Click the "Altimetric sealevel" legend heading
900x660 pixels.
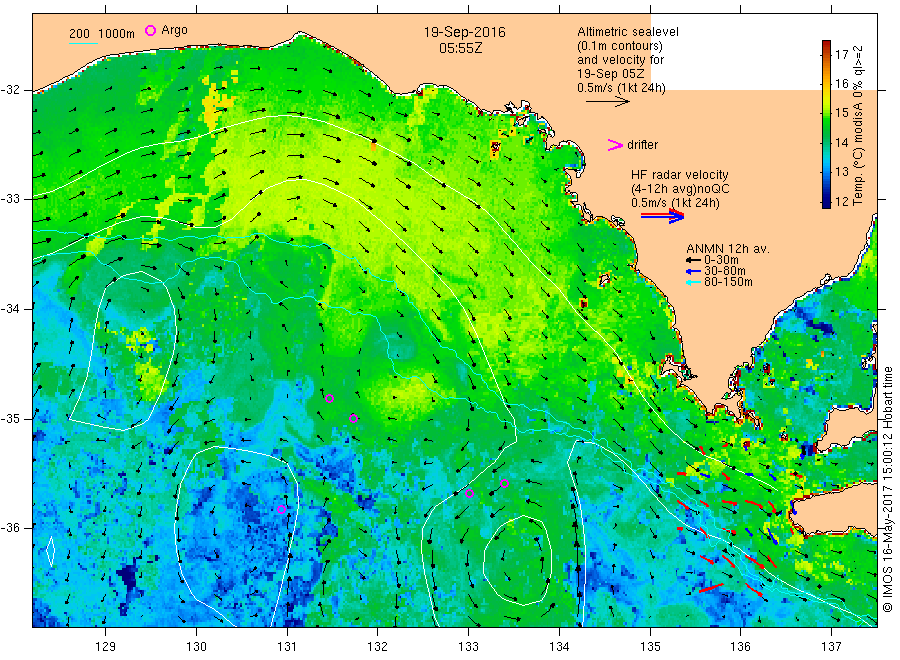(x=628, y=32)
